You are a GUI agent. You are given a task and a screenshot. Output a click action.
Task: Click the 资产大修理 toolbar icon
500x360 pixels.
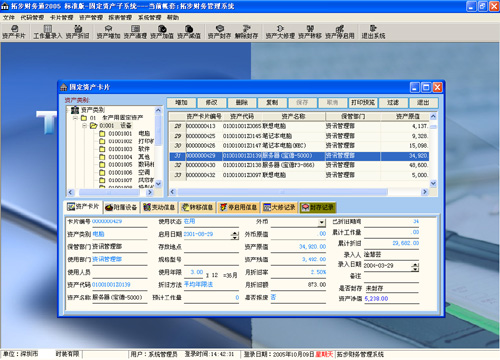click(280, 32)
